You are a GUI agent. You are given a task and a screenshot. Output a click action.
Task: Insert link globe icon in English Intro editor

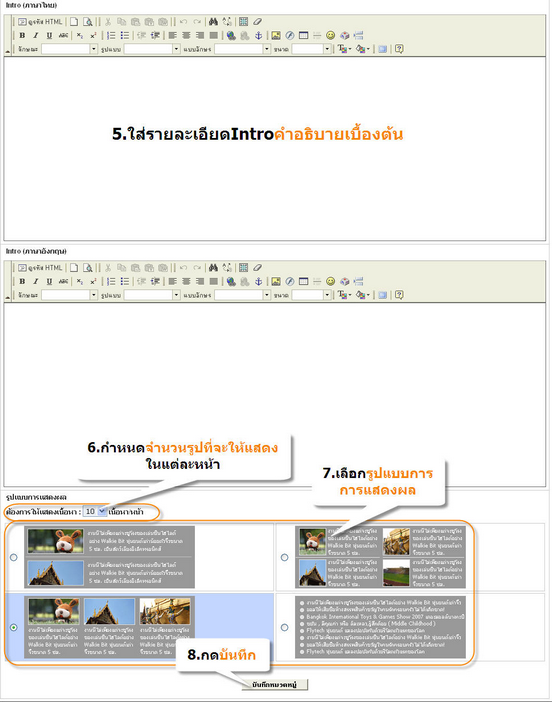coord(231,281)
